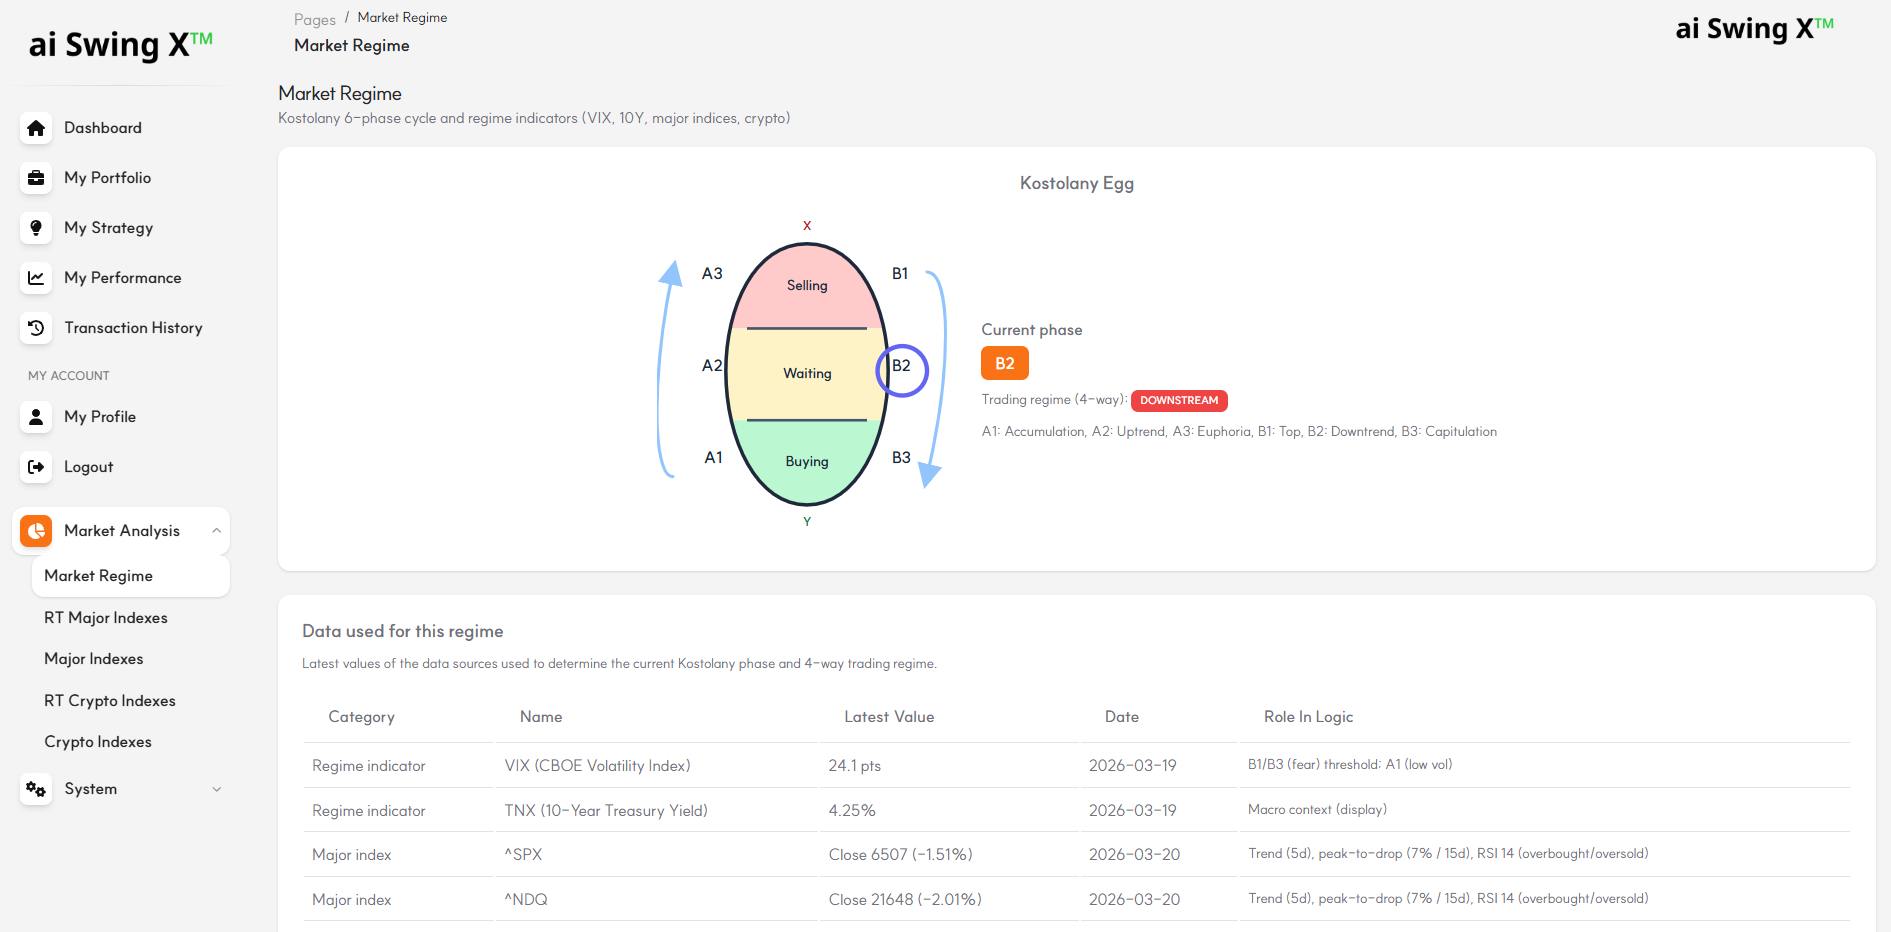1891x932 pixels.
Task: Expand the System menu chevron
Action: tap(216, 789)
